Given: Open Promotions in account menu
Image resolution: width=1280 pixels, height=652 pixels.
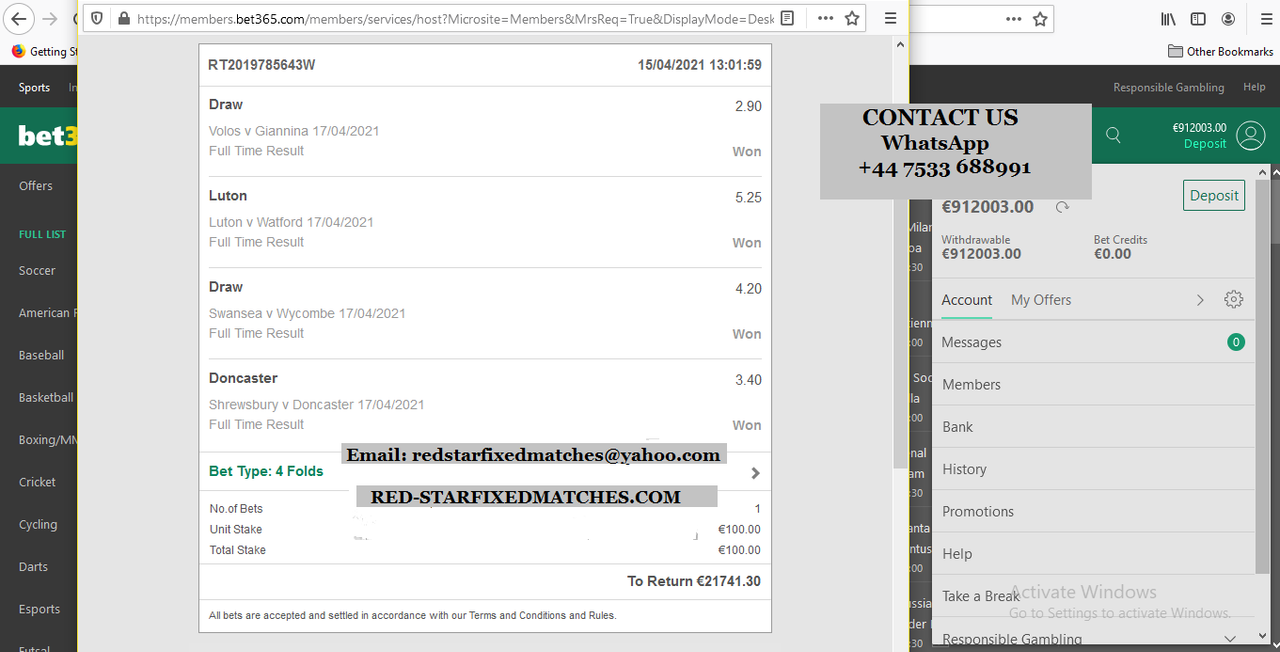Looking at the screenshot, I should (x=1093, y=511).
